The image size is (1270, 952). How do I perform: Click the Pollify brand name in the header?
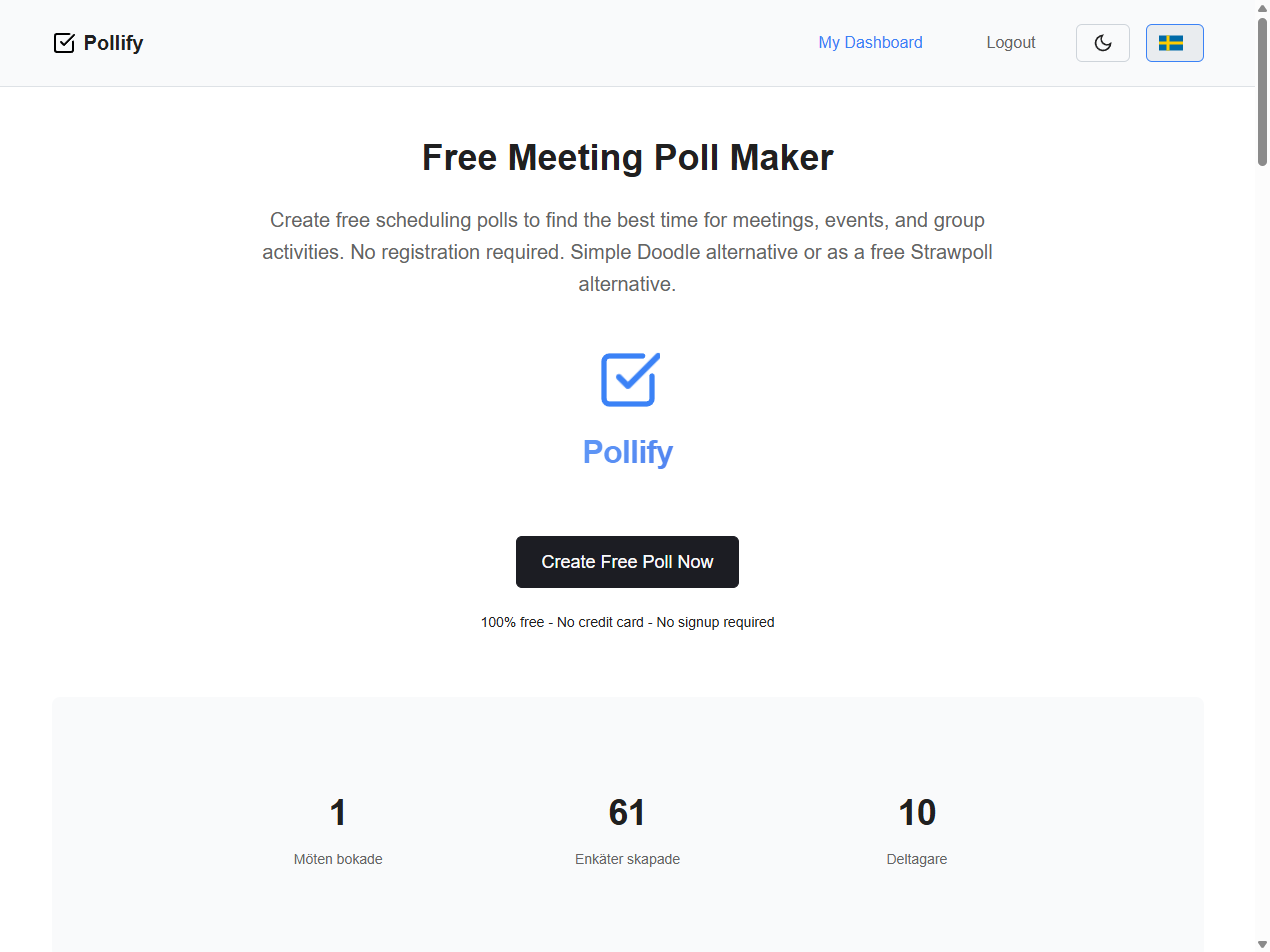click(x=115, y=42)
